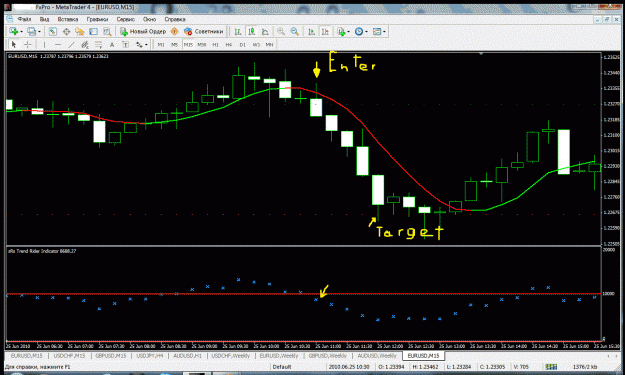Switch to candlestick chart display
This screenshot has width=625, height=375.
(252, 31)
